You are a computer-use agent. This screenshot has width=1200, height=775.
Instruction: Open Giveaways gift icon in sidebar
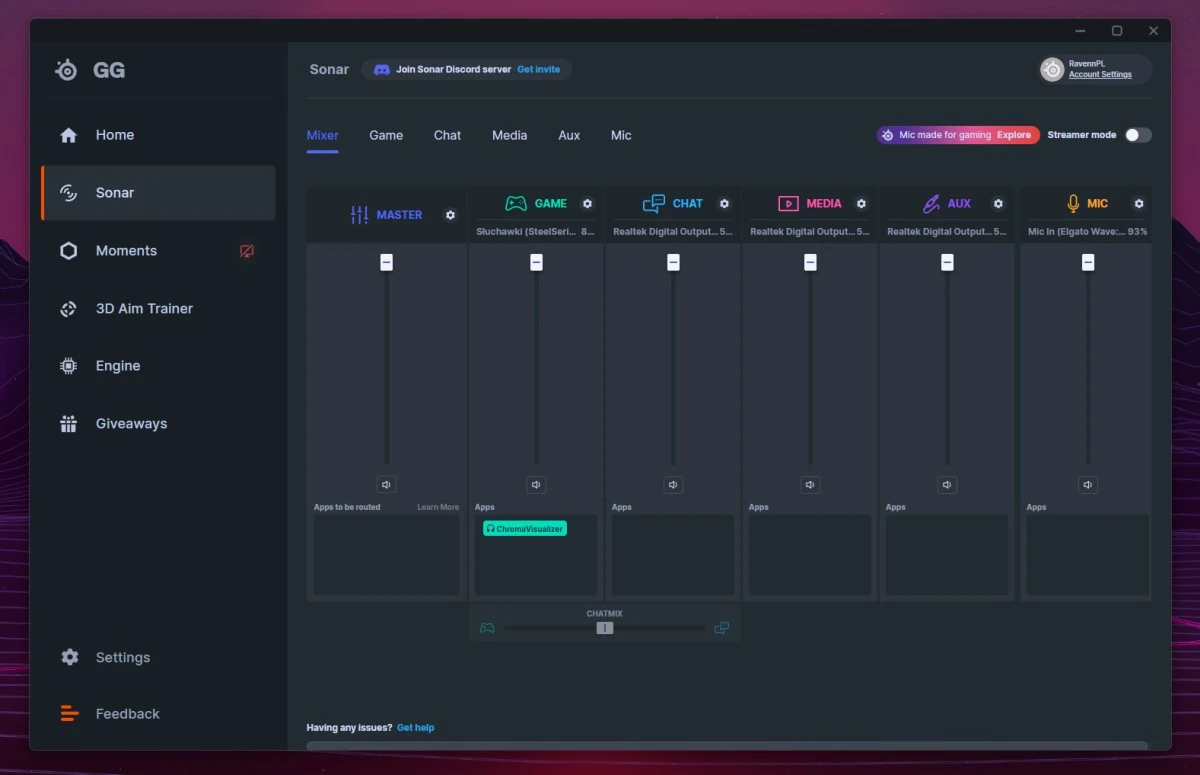(69, 424)
